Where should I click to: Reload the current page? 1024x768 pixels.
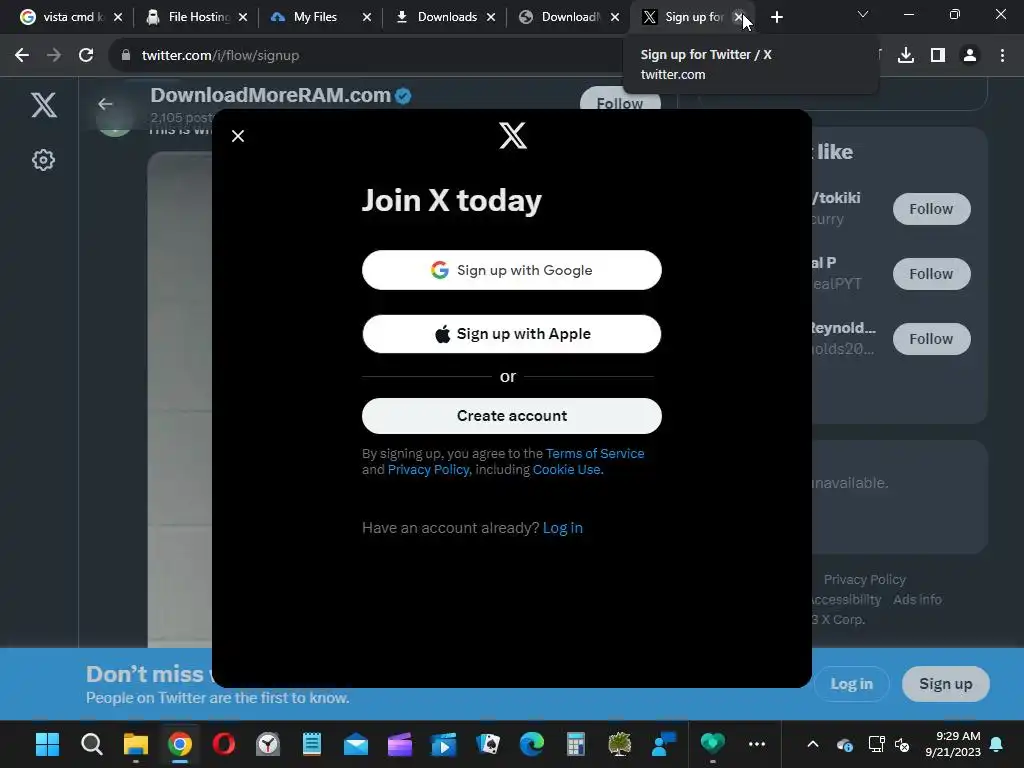(x=86, y=56)
